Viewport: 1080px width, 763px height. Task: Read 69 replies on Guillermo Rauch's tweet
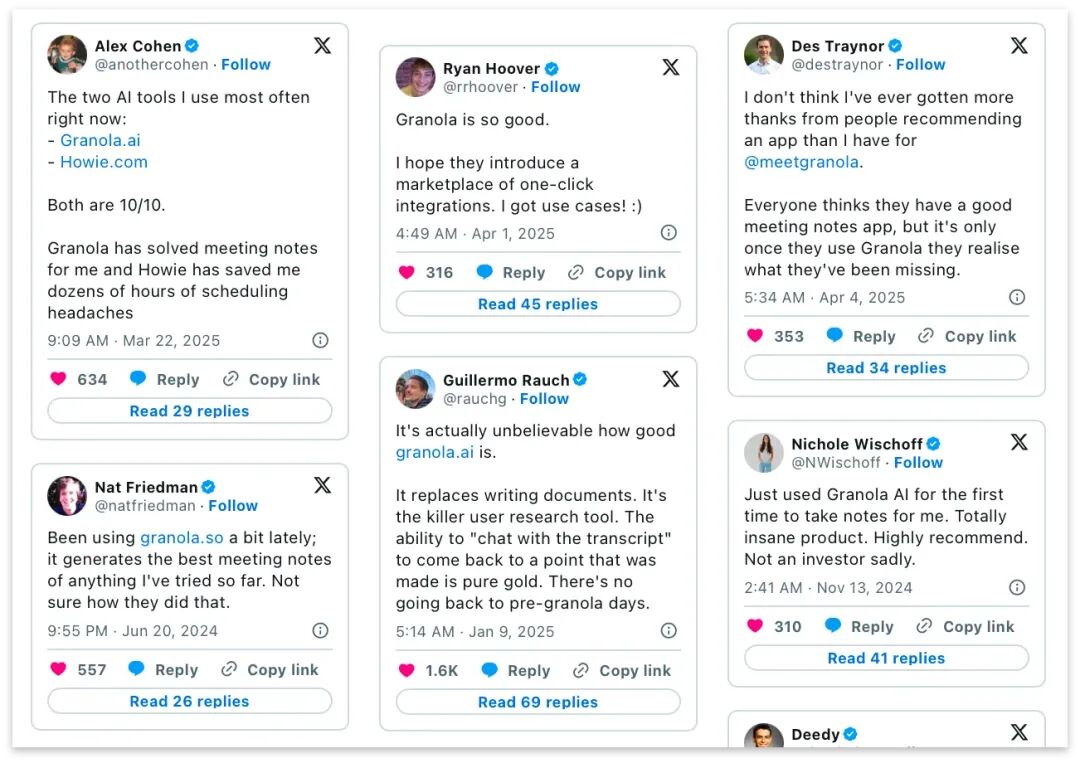point(538,702)
